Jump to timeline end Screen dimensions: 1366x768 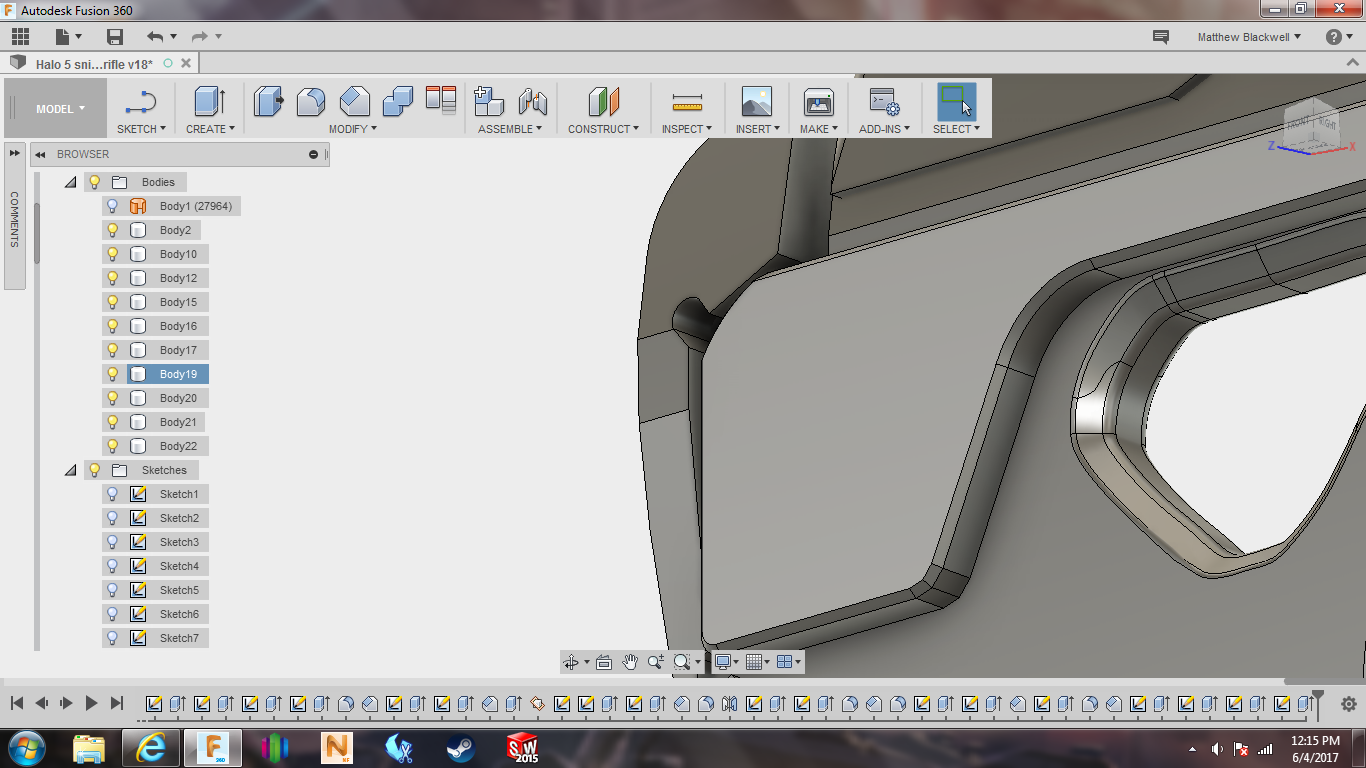pyautogui.click(x=117, y=703)
